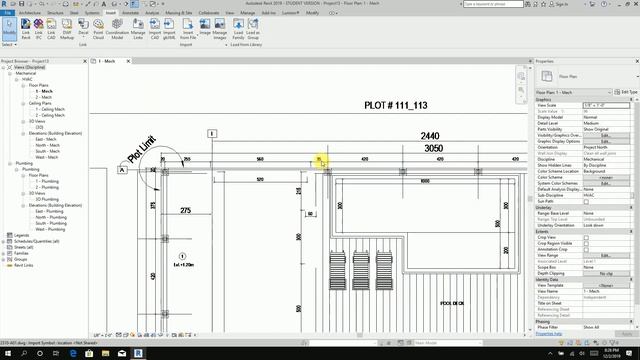The image size is (640, 360).
Task: Select East - Mech elevation in browser
Action: [x=46, y=140]
